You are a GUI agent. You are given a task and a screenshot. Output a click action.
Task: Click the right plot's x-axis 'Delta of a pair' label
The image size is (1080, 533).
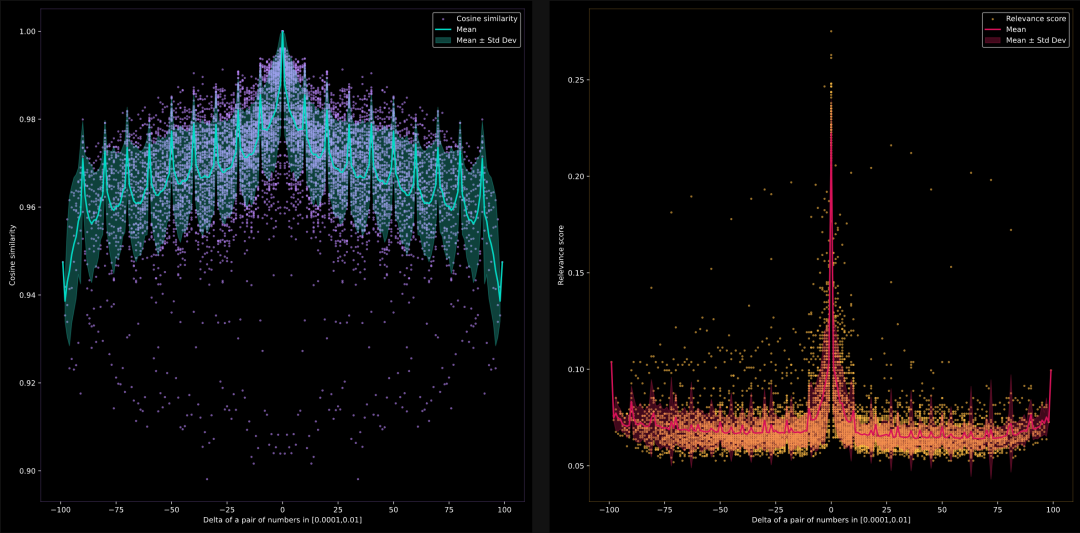pyautogui.click(x=831, y=519)
